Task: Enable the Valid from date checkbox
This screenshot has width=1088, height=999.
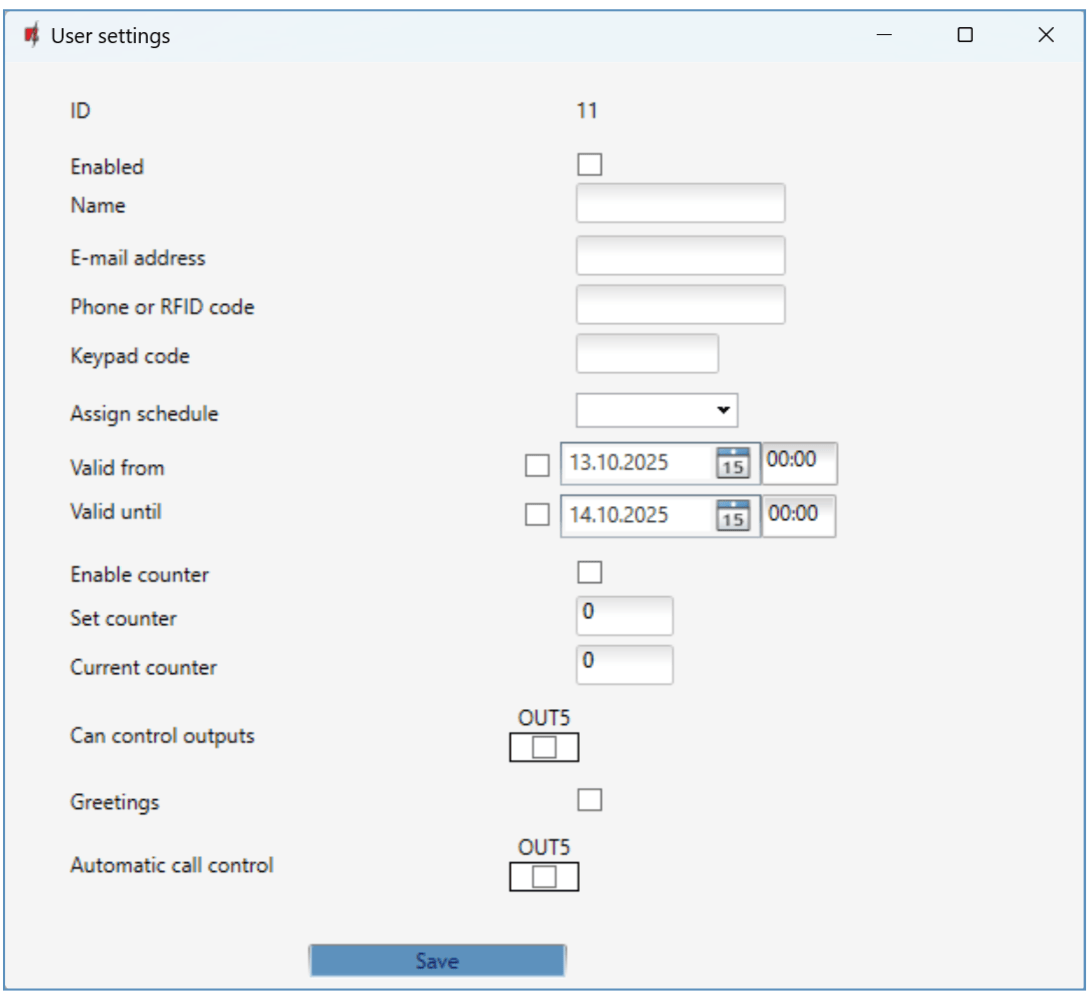Action: (537, 464)
